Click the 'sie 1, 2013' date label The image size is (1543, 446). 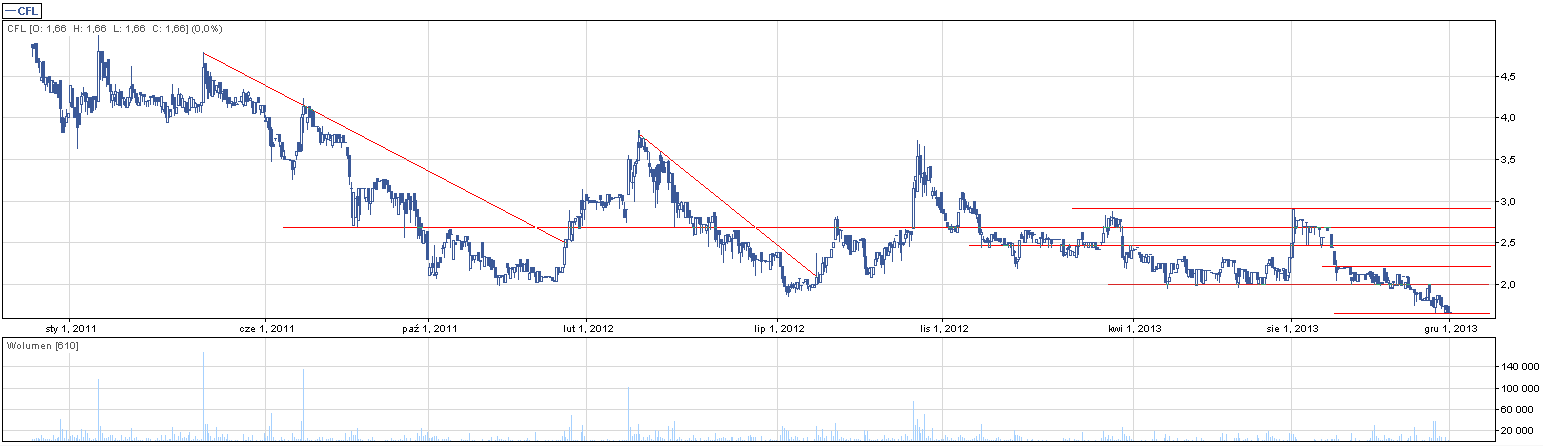point(1292,327)
